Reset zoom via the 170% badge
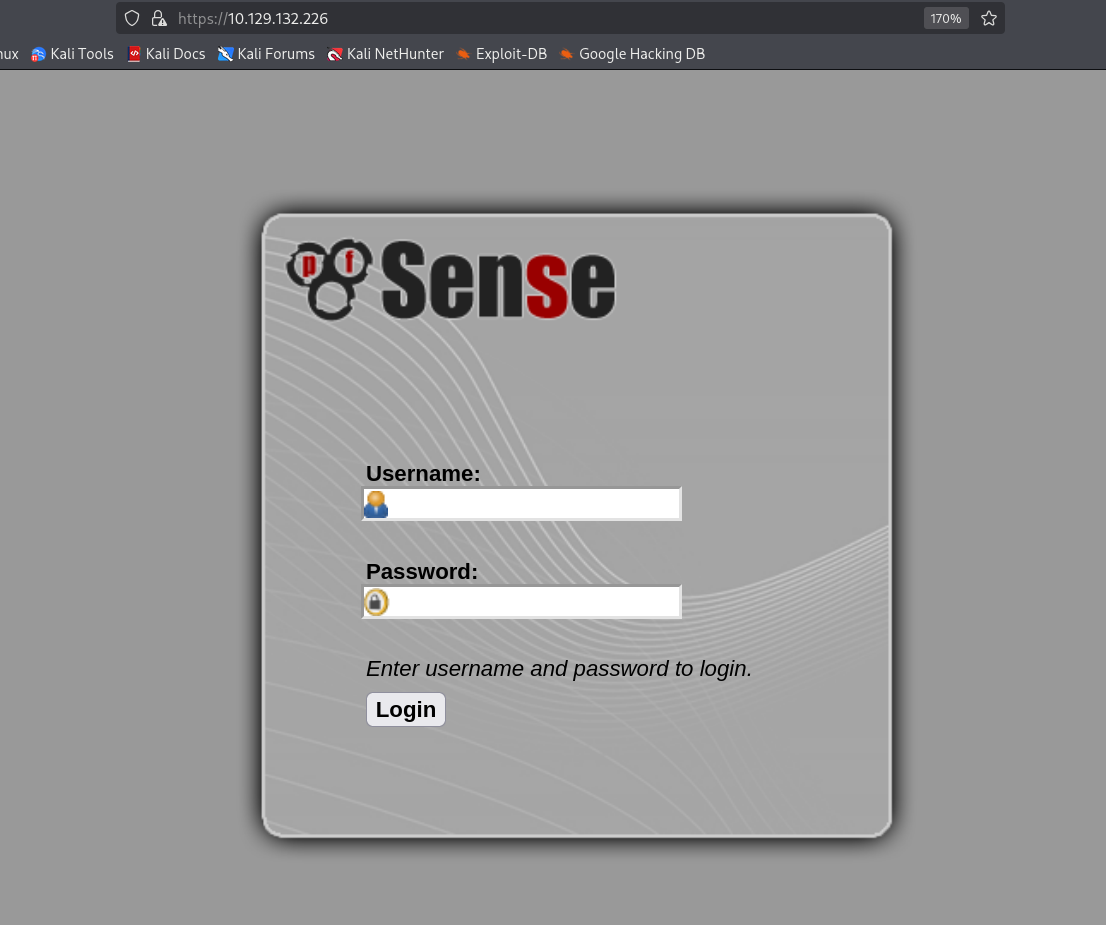 [945, 18]
